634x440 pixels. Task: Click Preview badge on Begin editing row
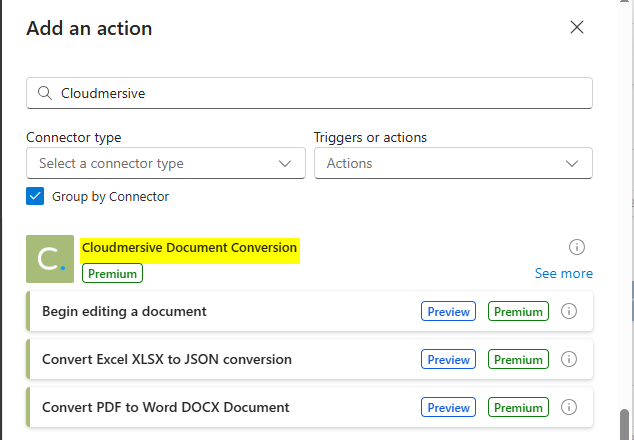(x=448, y=311)
